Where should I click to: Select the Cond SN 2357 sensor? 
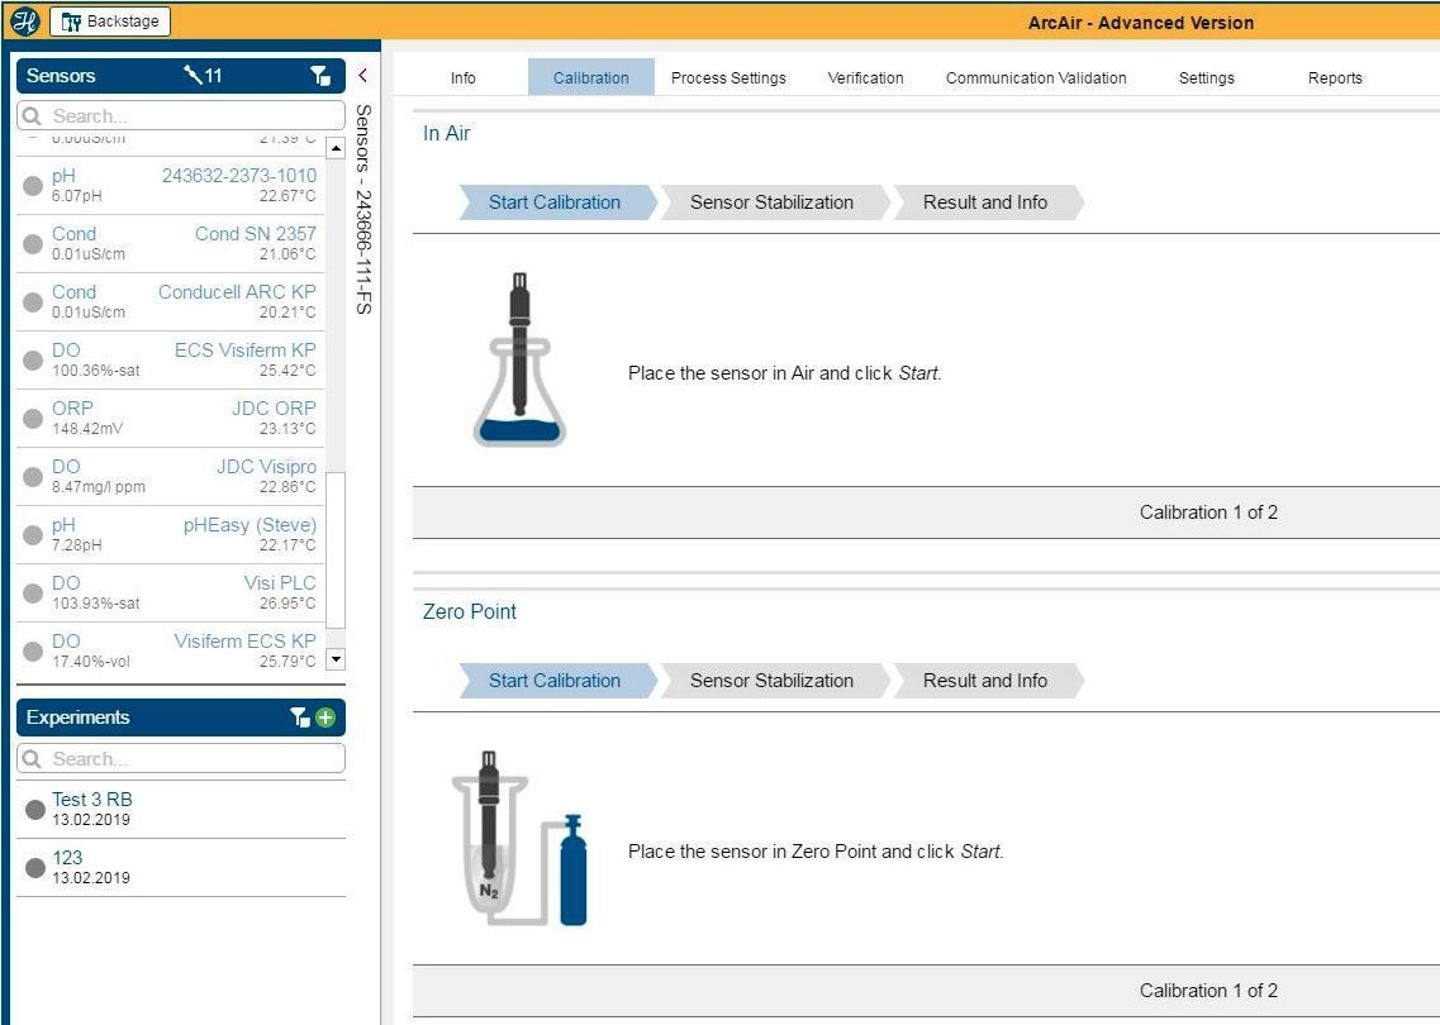(x=171, y=243)
